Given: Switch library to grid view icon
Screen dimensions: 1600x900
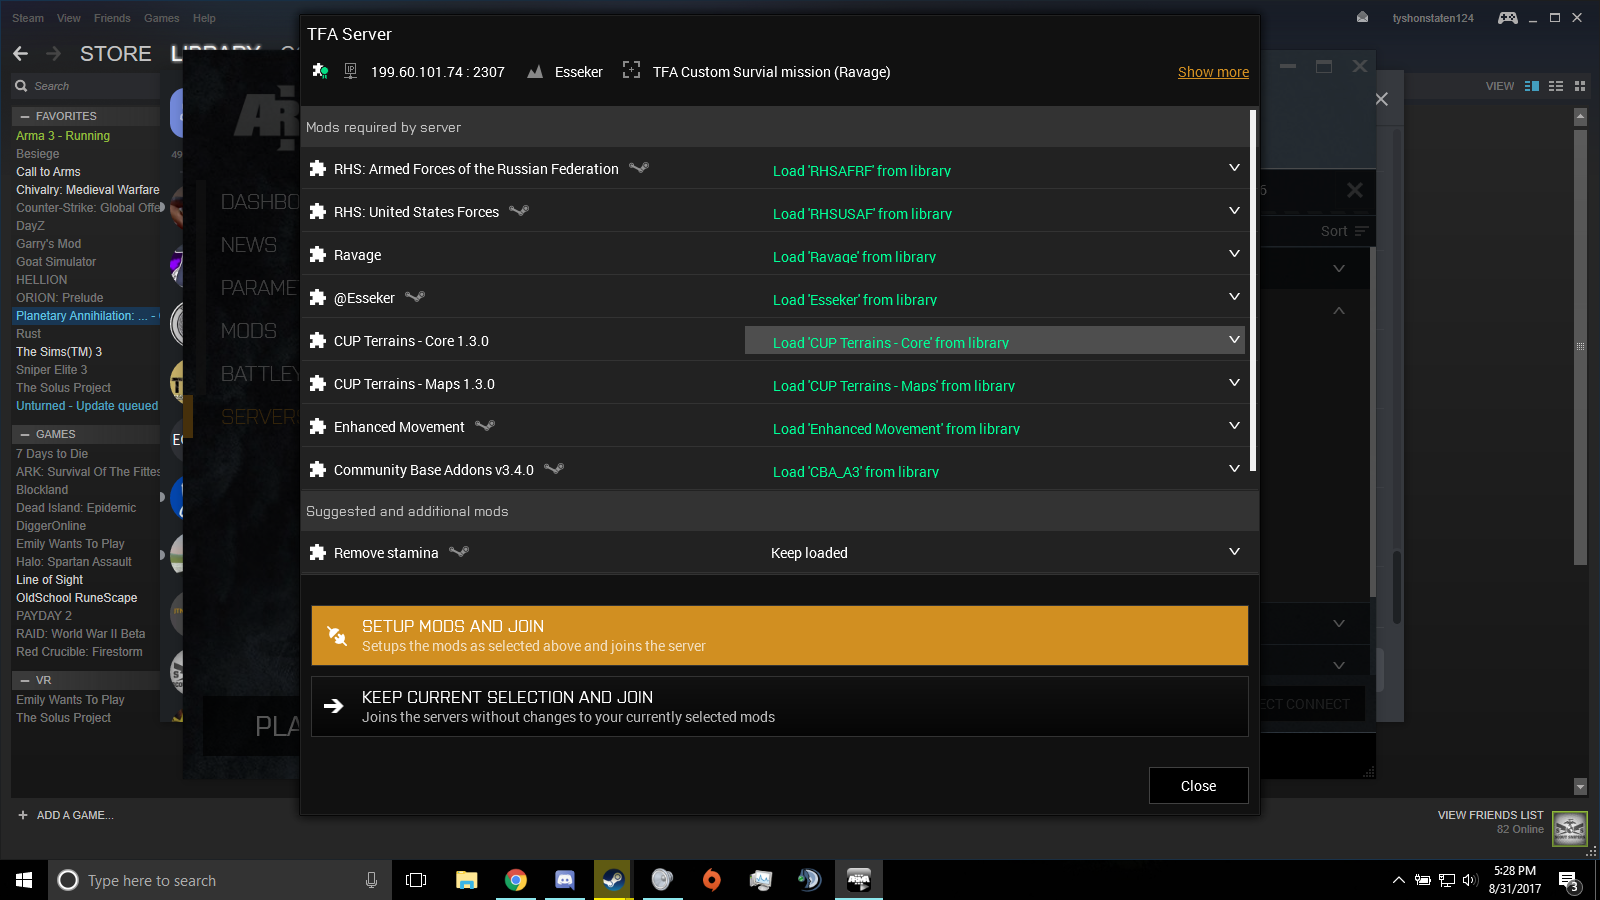Looking at the screenshot, I should click(x=1580, y=86).
